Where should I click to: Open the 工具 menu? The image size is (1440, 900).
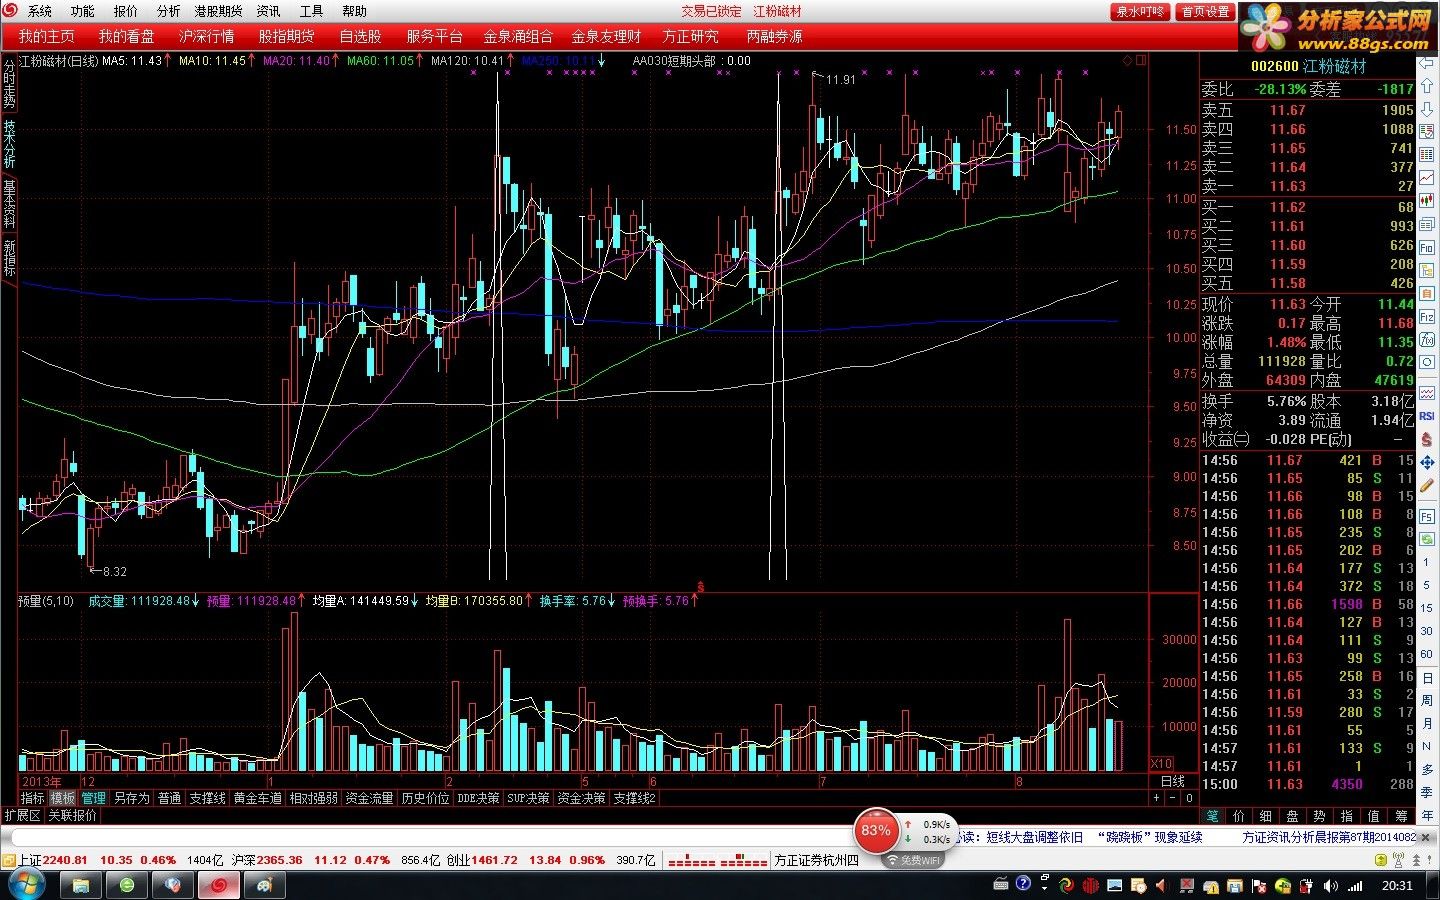coord(312,11)
